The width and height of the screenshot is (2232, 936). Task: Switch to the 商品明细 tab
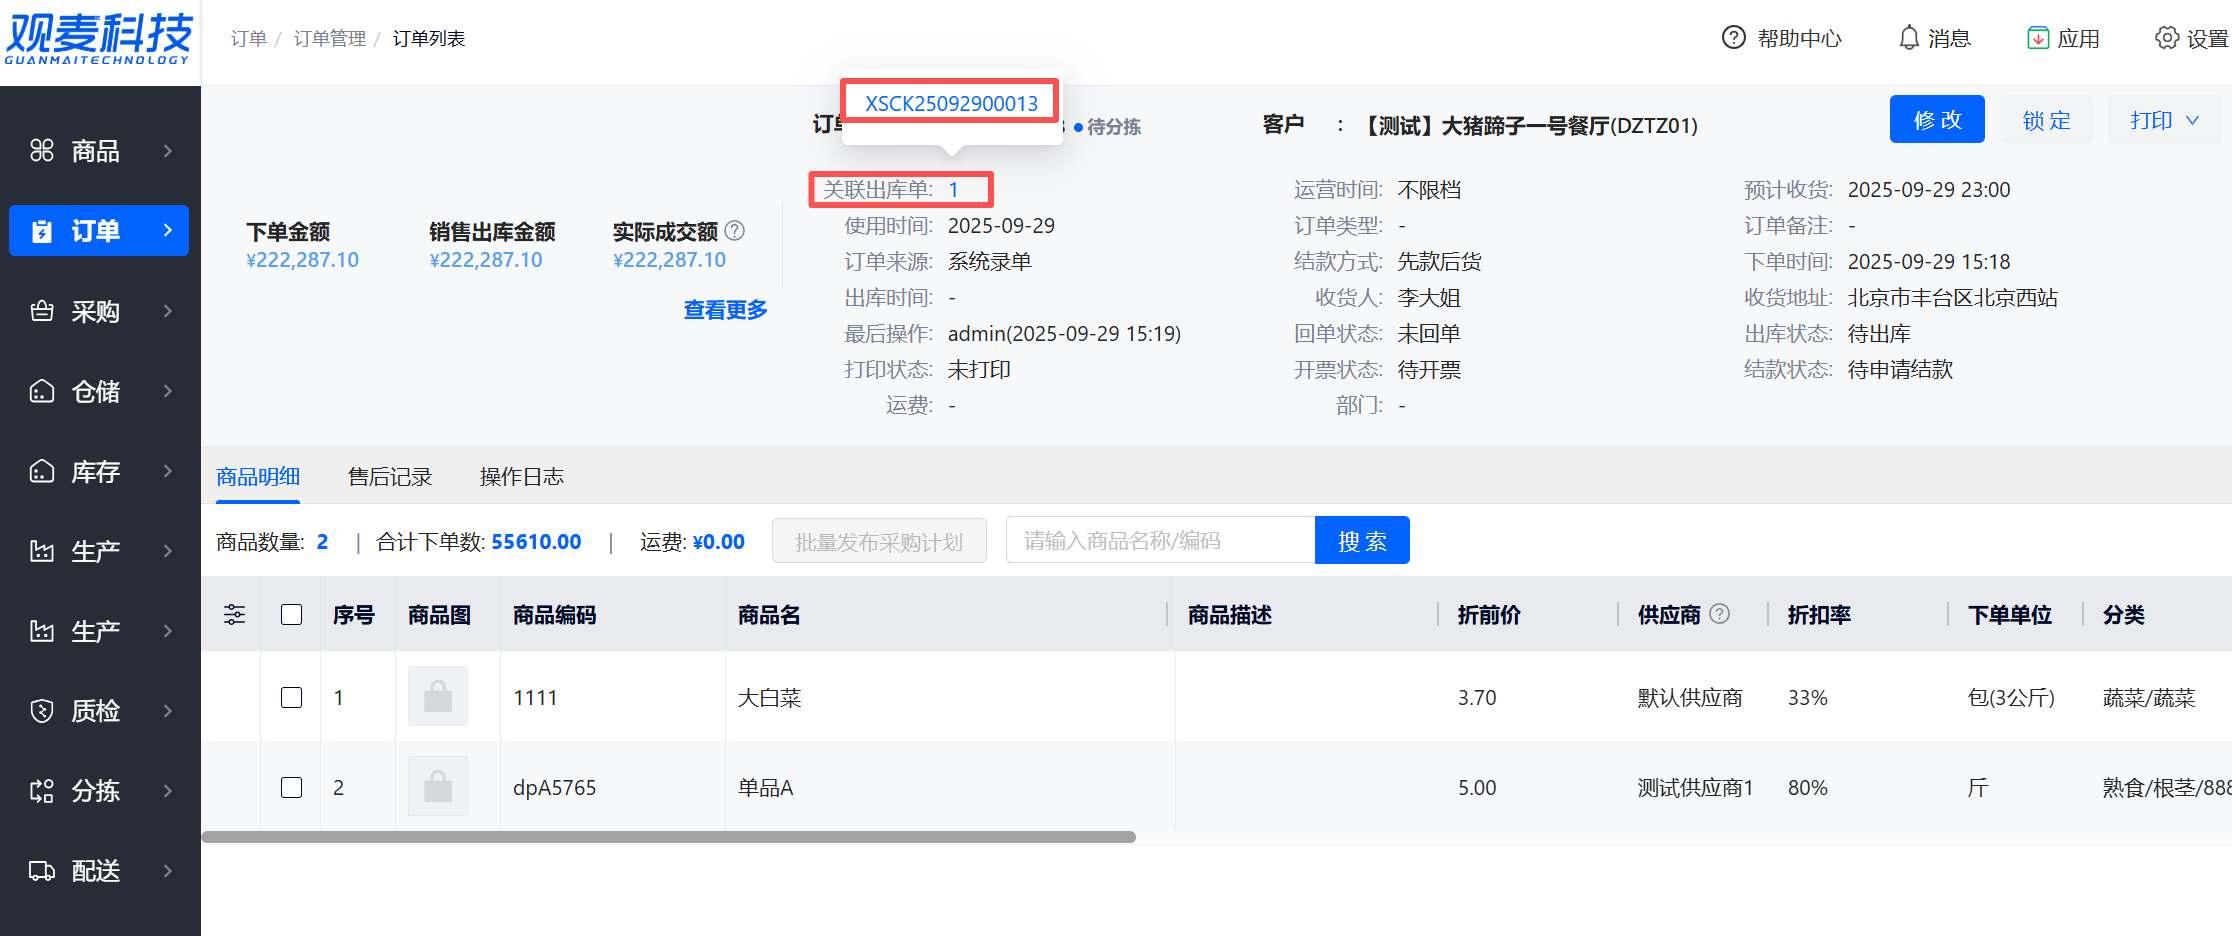click(x=258, y=477)
